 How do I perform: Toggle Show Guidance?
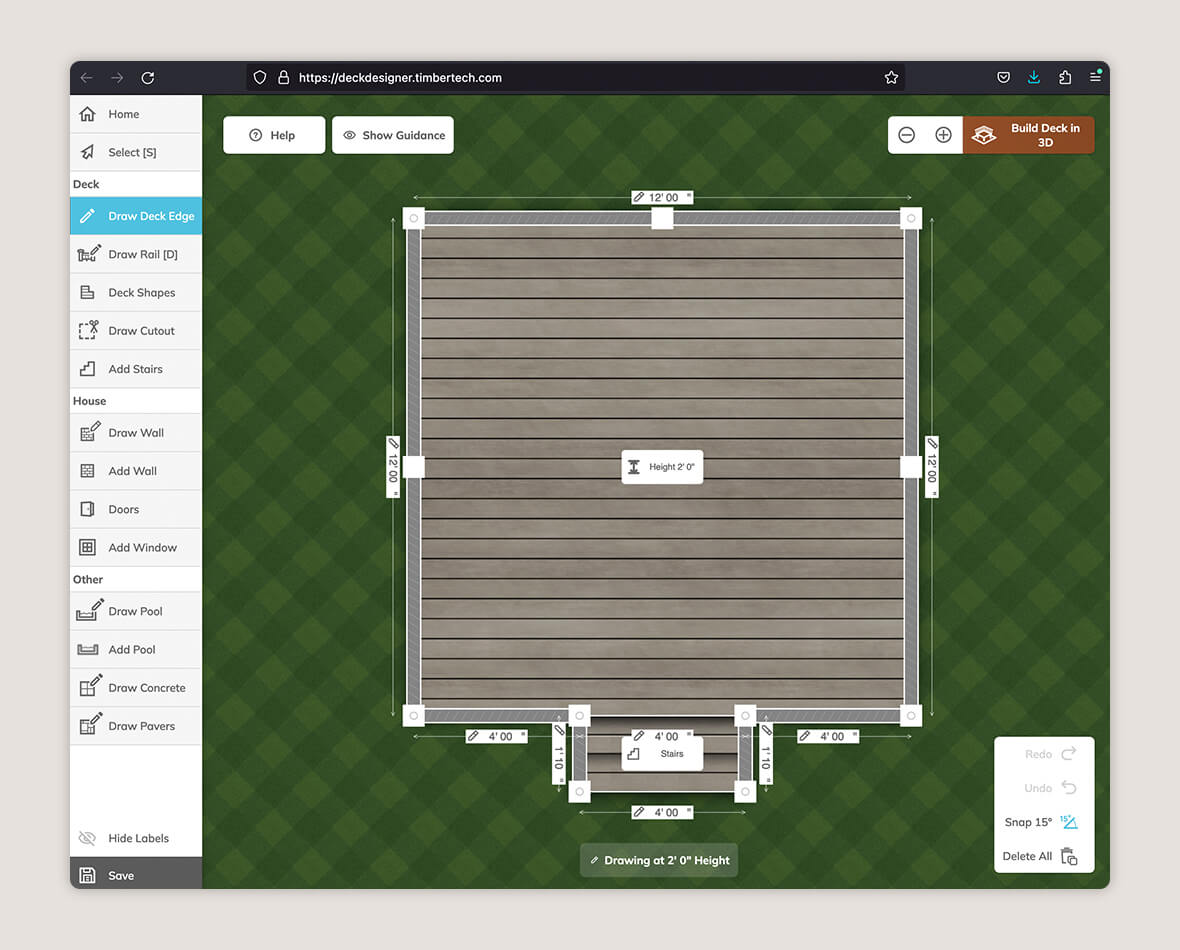[x=392, y=134]
